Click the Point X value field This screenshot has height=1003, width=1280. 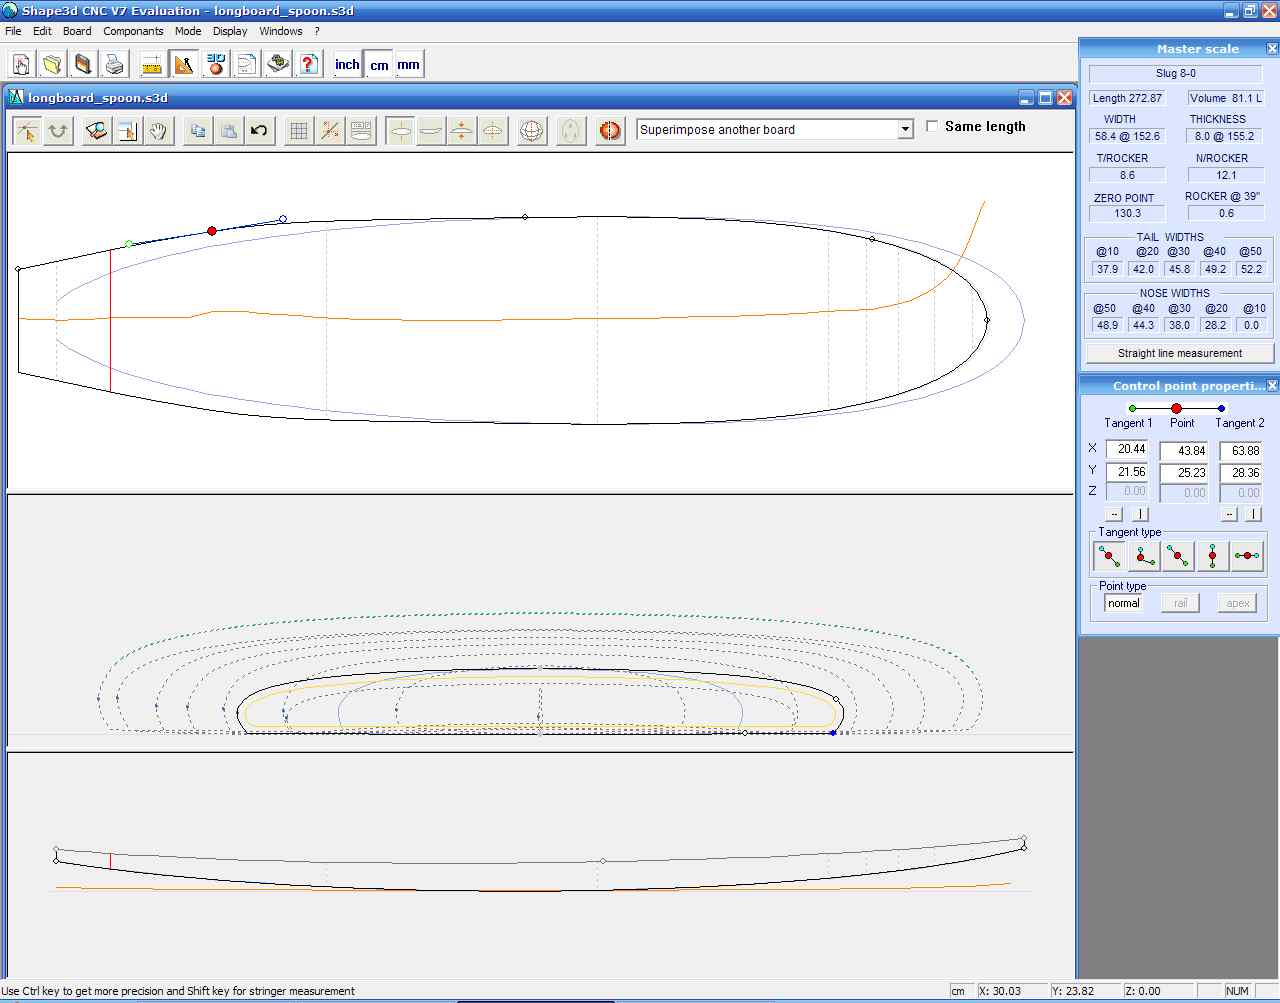[x=1184, y=451]
